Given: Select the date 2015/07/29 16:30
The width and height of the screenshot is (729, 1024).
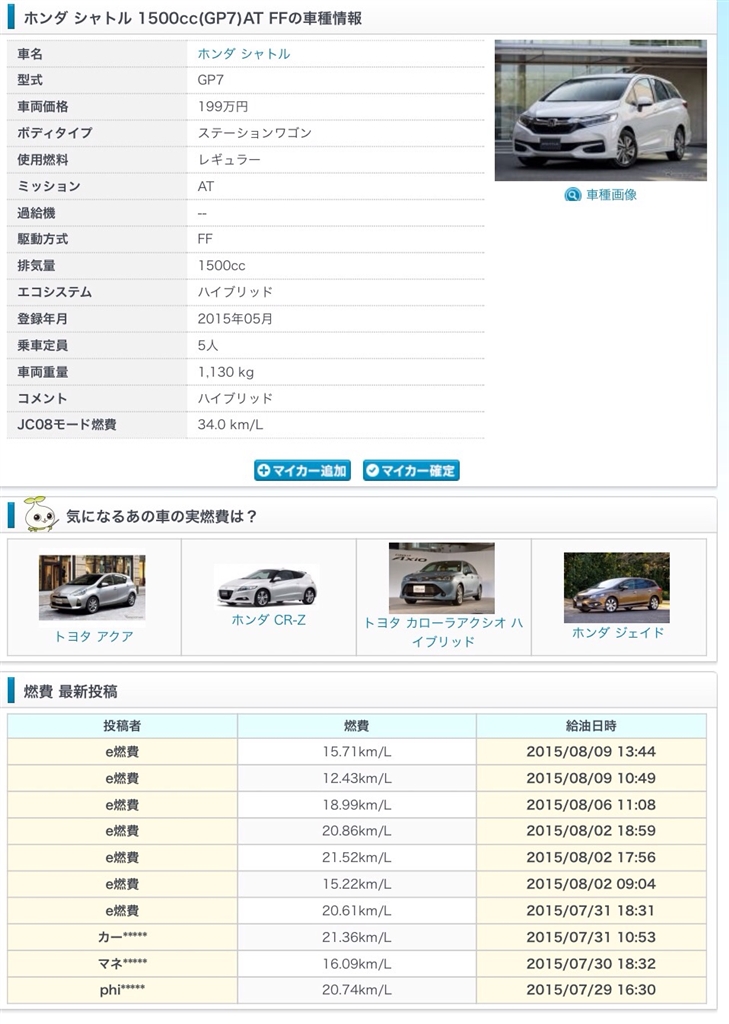Looking at the screenshot, I should click(x=591, y=990).
